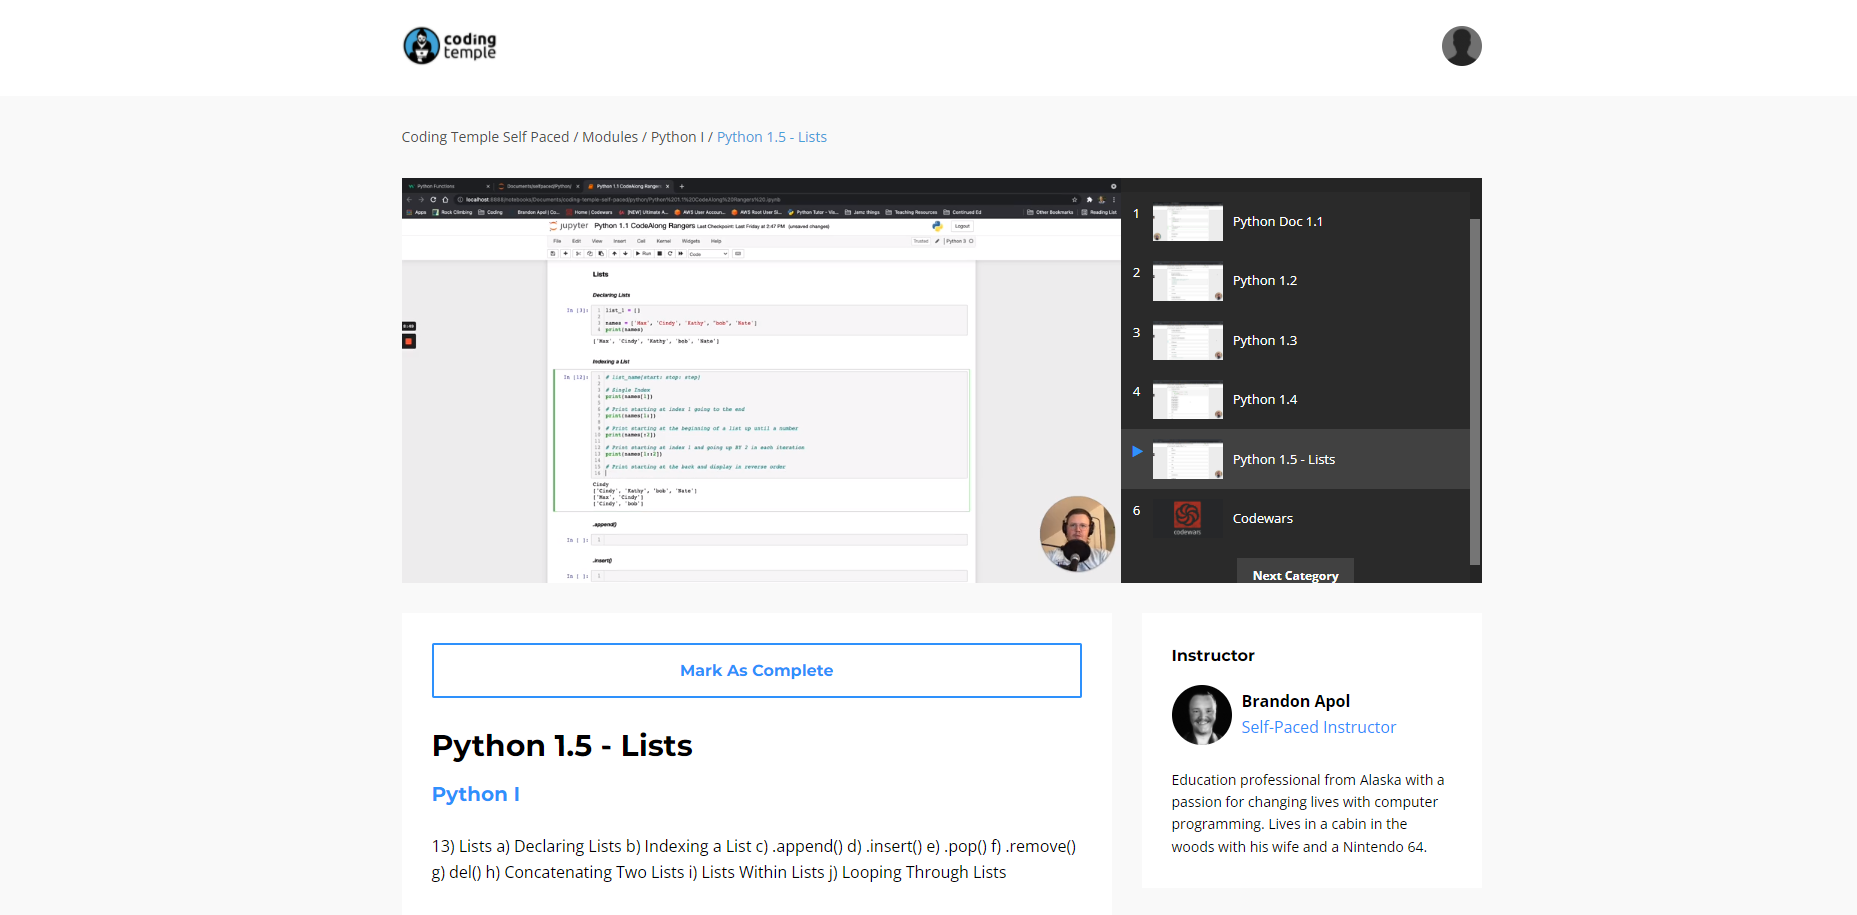Click the Modules breadcrumb link

610,136
